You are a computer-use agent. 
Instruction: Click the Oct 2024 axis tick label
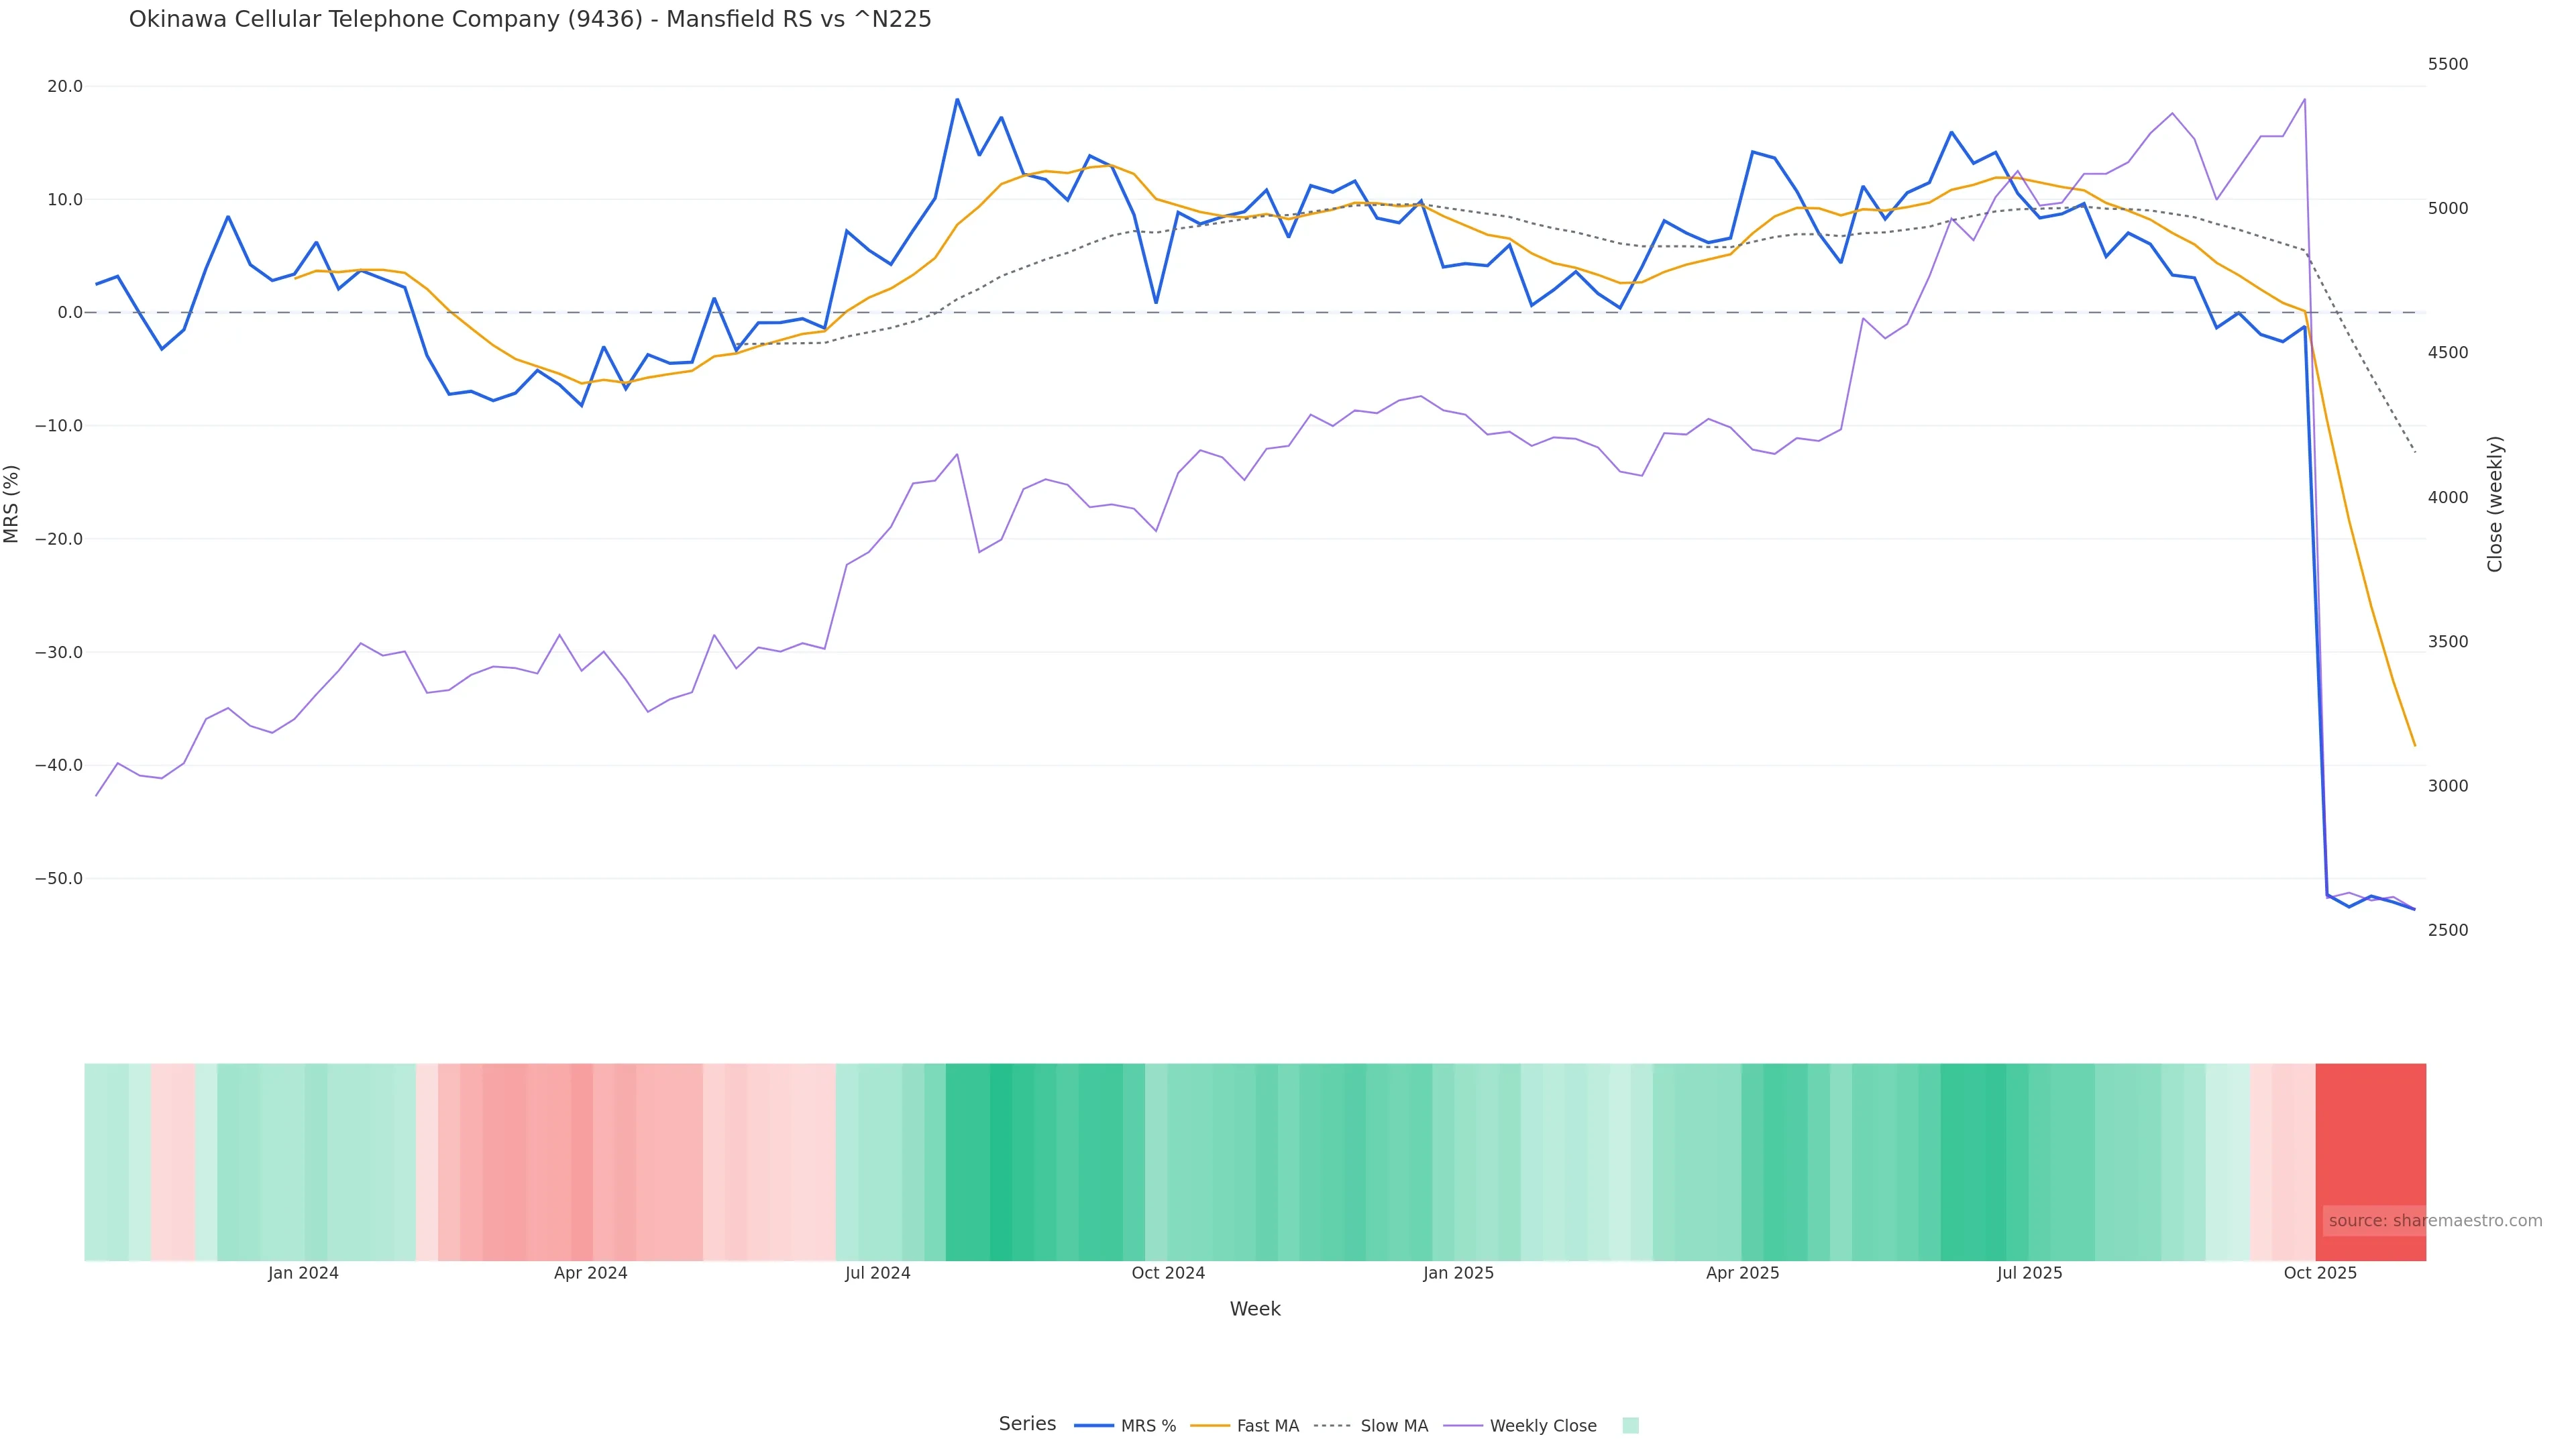click(1168, 1273)
